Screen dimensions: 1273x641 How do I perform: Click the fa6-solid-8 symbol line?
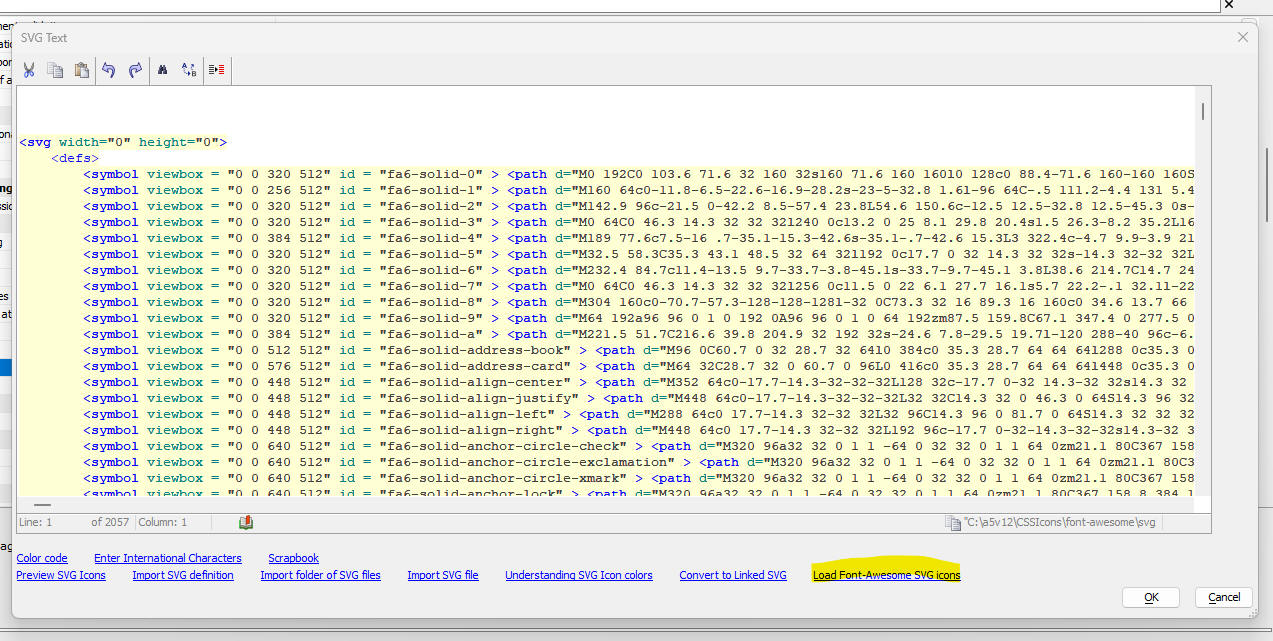639,302
